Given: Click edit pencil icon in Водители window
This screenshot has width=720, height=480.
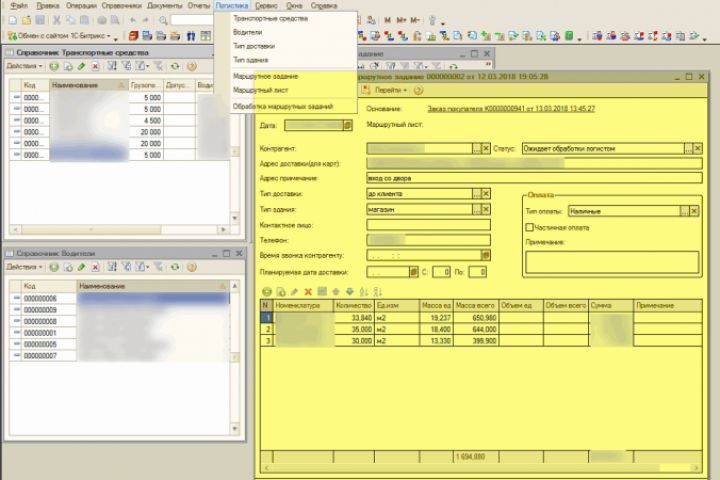Looking at the screenshot, I should 82,267.
